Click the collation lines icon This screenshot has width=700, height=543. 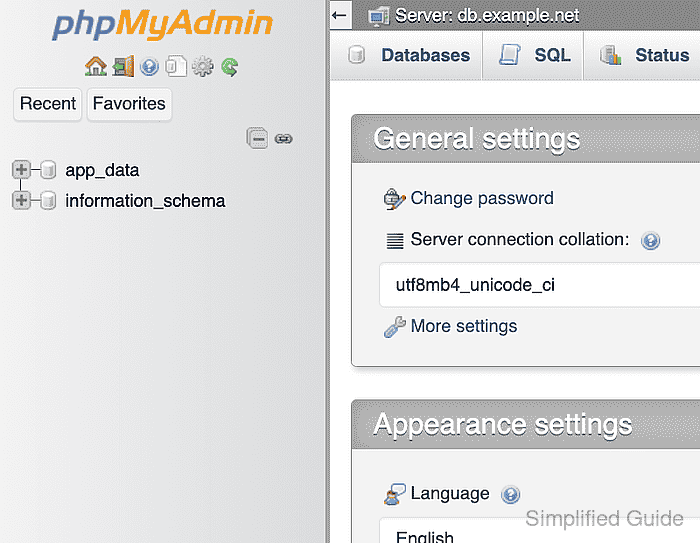395,241
